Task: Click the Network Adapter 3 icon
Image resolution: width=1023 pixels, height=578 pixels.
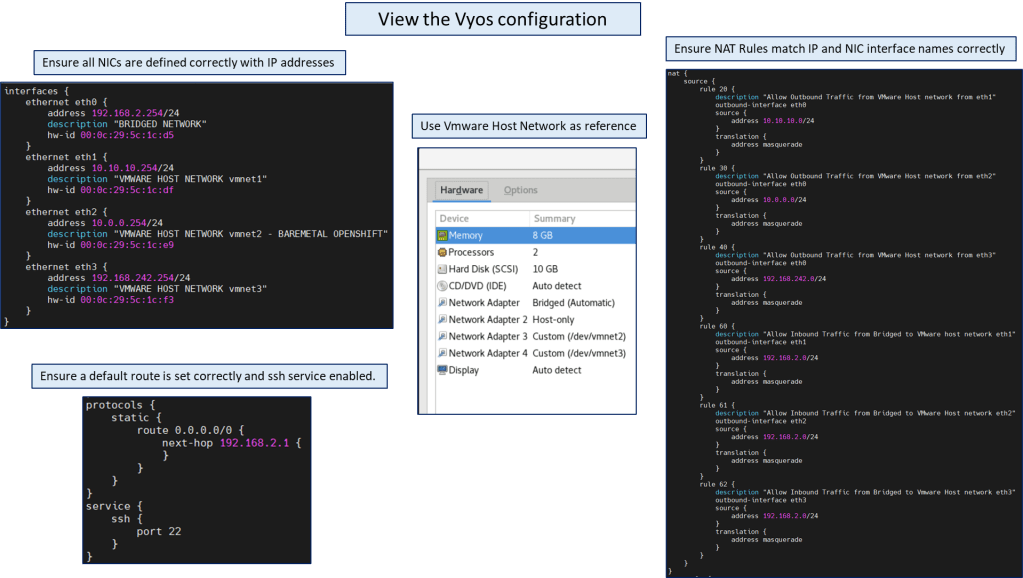Action: (x=442, y=336)
